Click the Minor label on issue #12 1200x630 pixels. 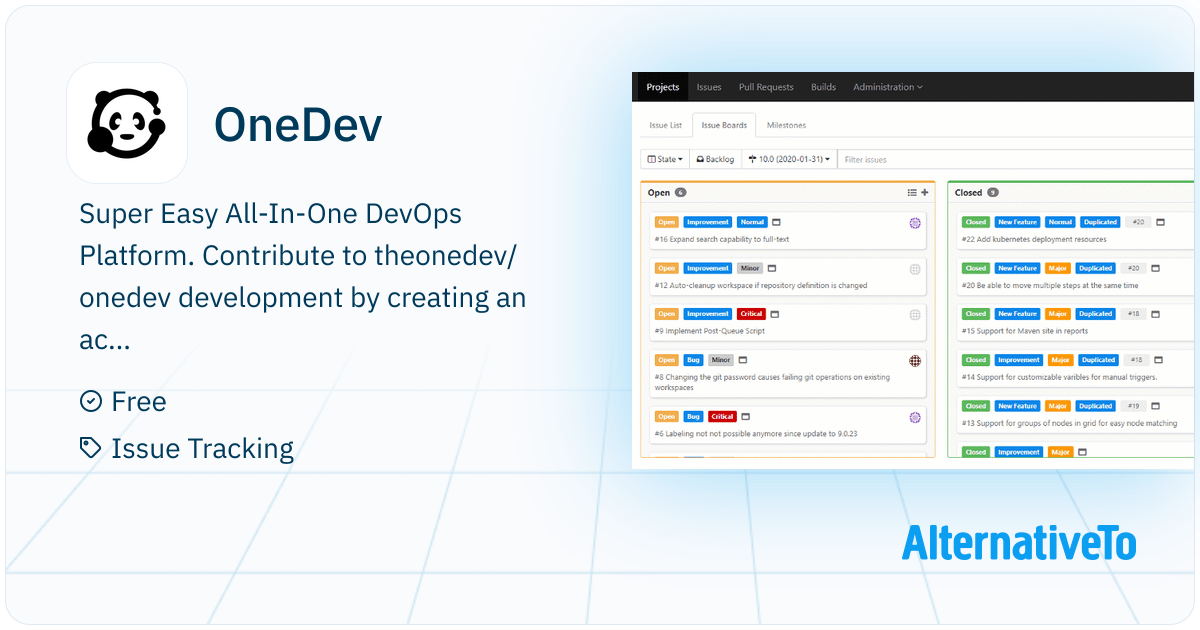click(750, 268)
